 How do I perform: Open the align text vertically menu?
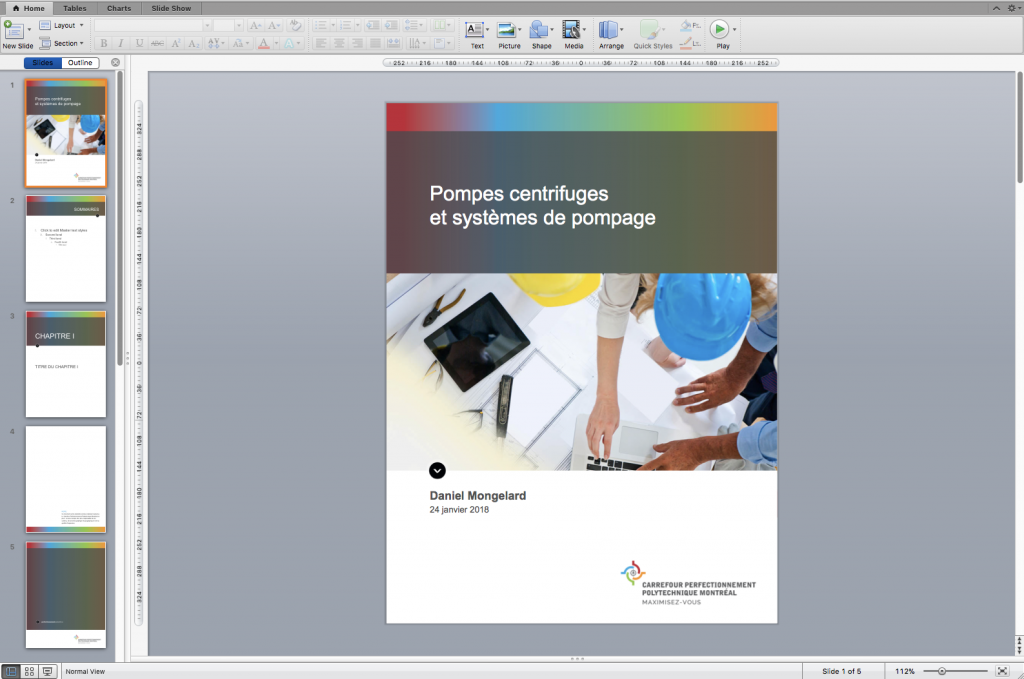coord(442,44)
